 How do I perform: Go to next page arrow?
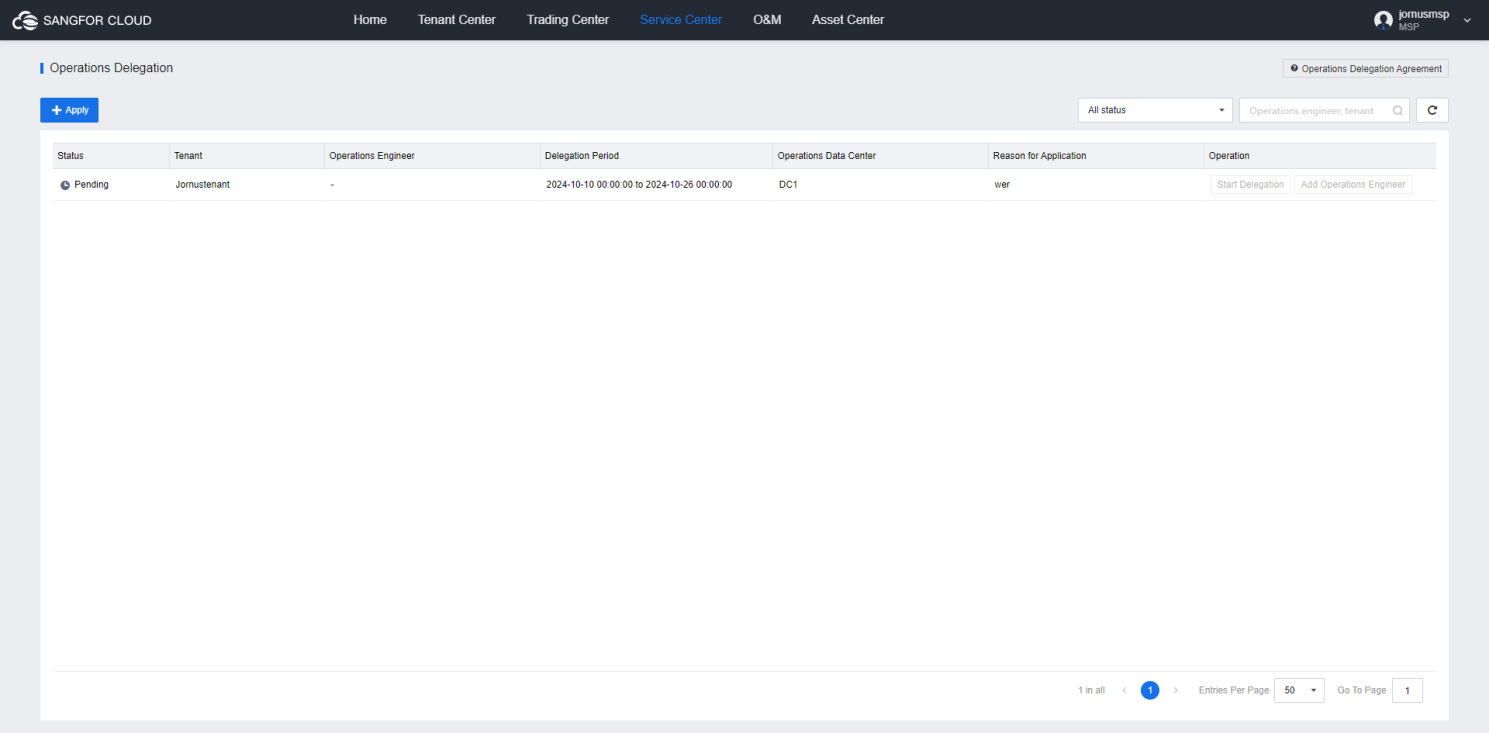pos(1175,690)
